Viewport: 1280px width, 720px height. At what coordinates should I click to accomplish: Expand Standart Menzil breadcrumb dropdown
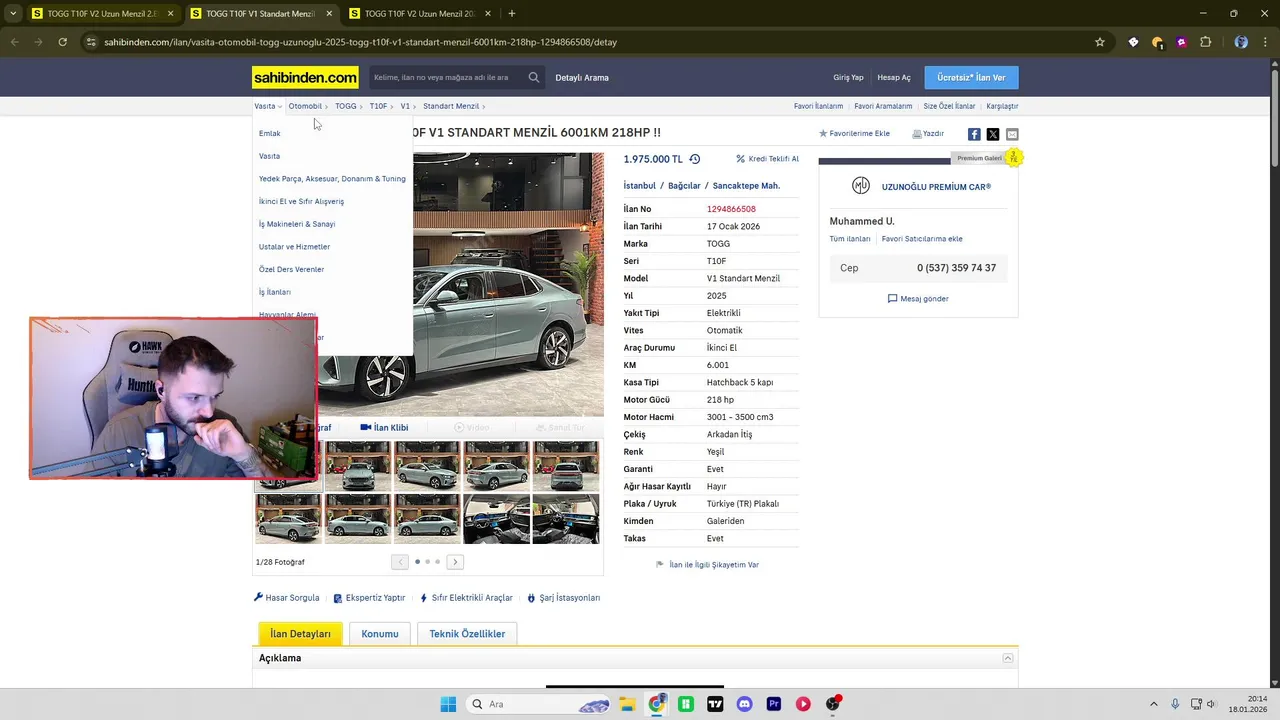click(x=454, y=106)
